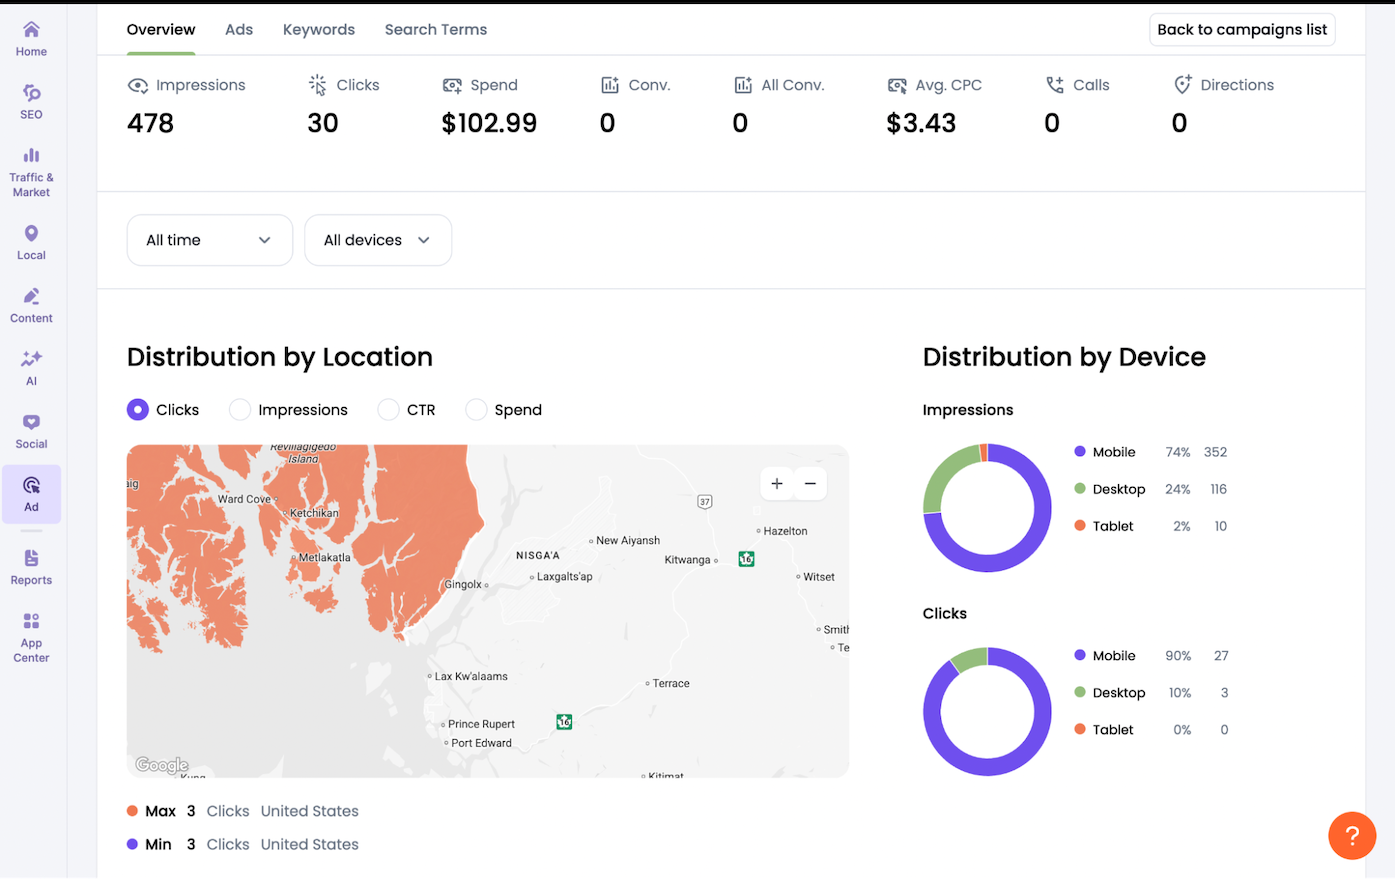Select Spend for Distribution by Location
The height and width of the screenshot is (879, 1395).
(x=475, y=409)
